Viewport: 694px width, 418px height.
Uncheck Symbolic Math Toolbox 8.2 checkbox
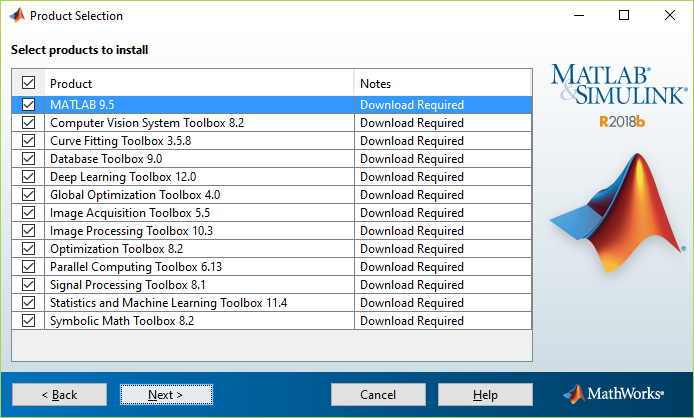coord(28,321)
